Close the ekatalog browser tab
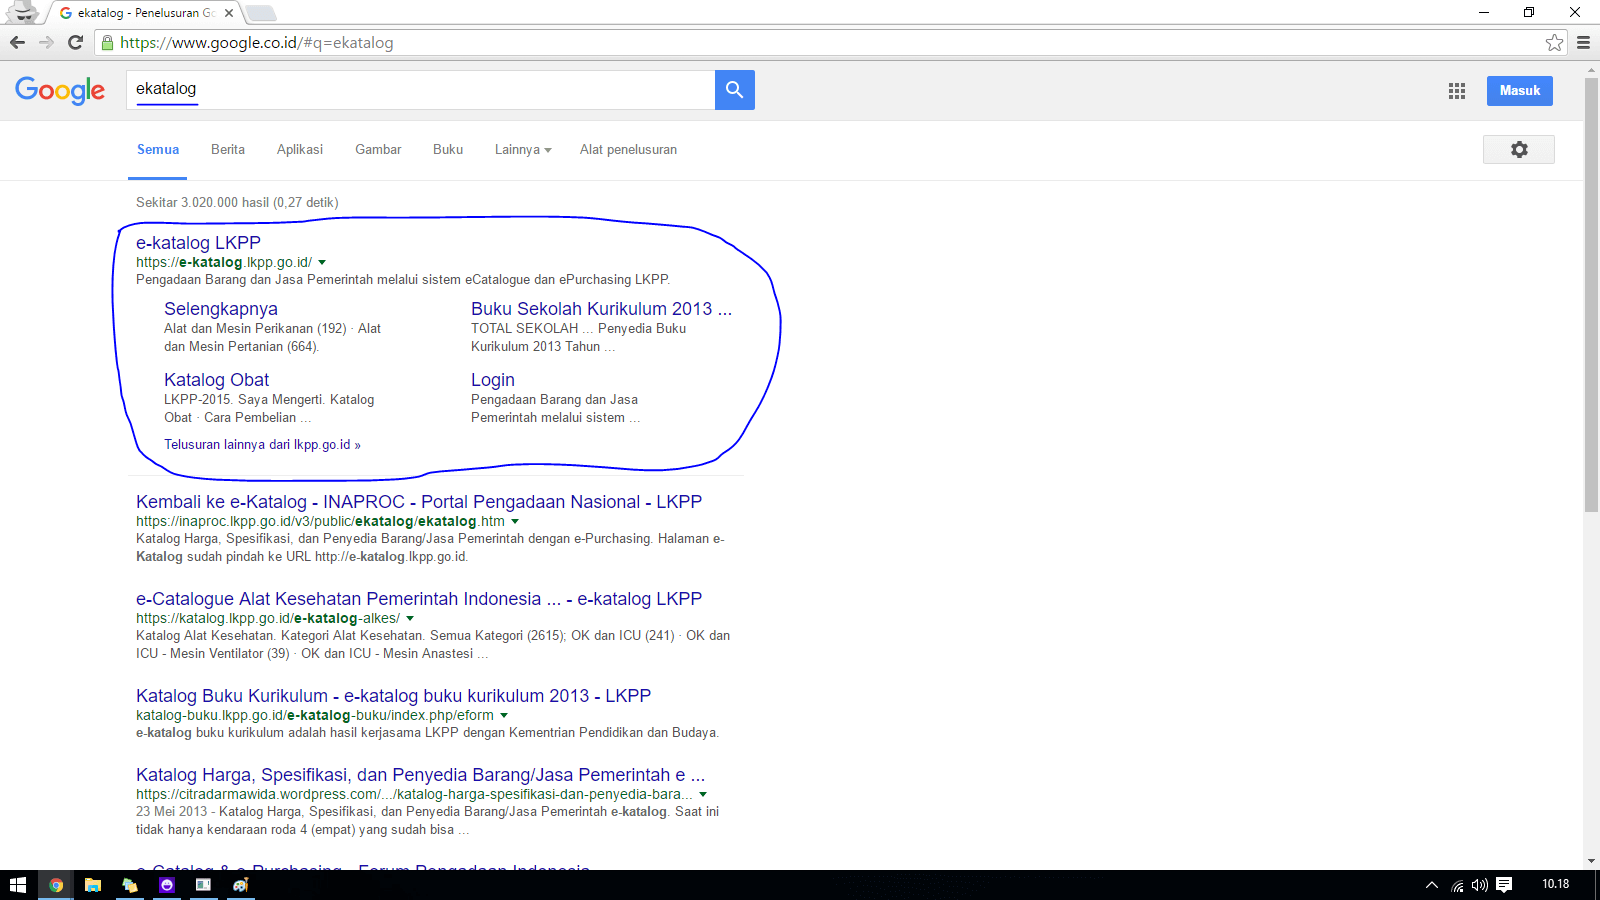The width and height of the screenshot is (1600, 900). tap(229, 13)
